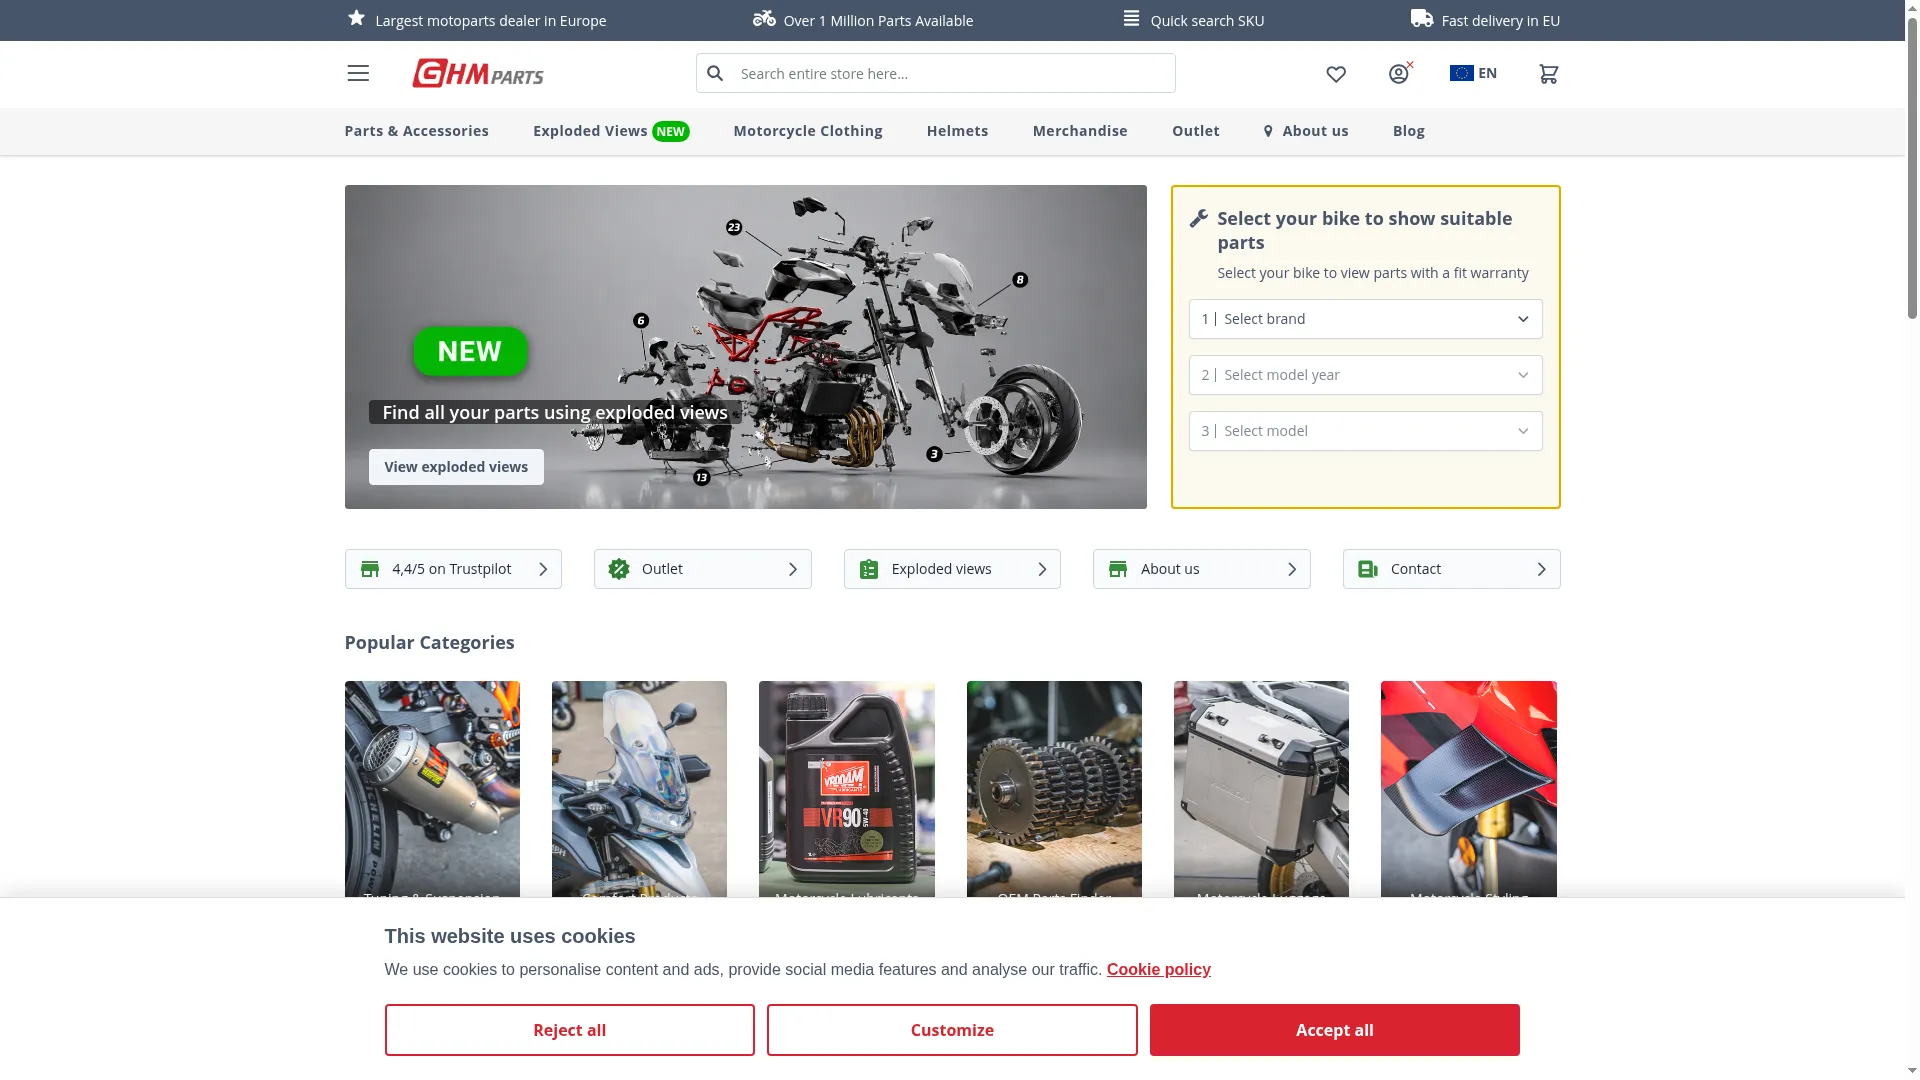Click the aluminium luggage case thumbnail
This screenshot has width=1920, height=1080.
point(1261,789)
